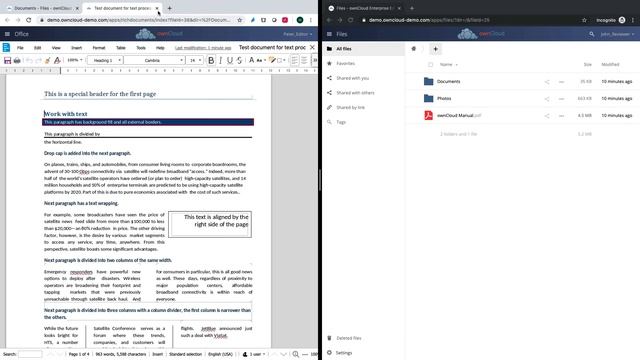This screenshot has height=360, width=640.
Task: Click the zoom out minus in status bar
Action: click(305, 354)
